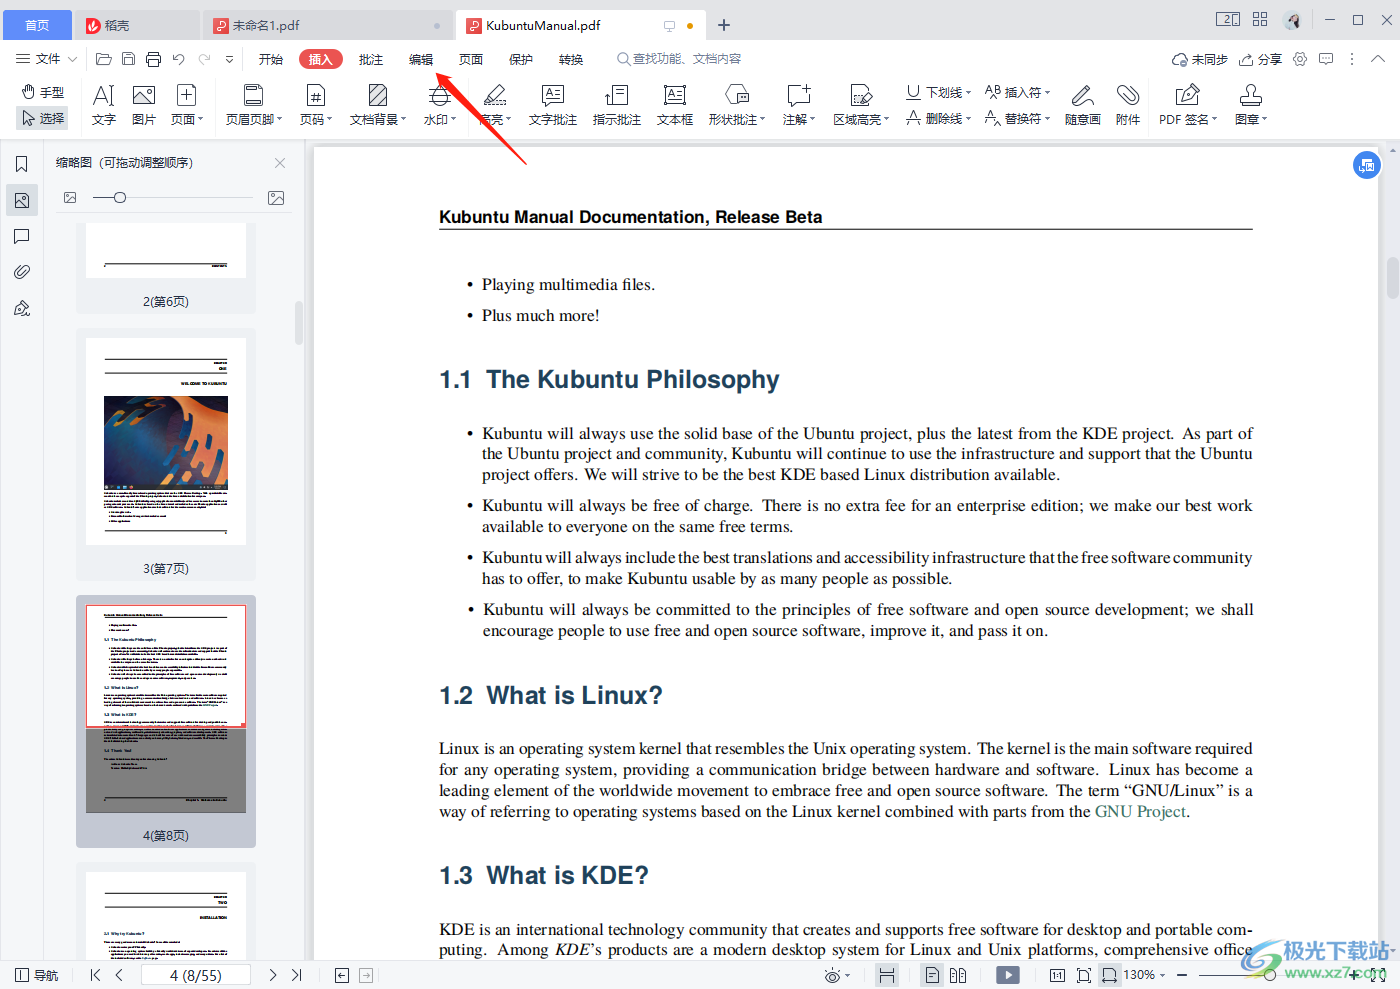This screenshot has height=989, width=1400.
Task: Start slideshow play mode in status bar
Action: pos(1008,975)
